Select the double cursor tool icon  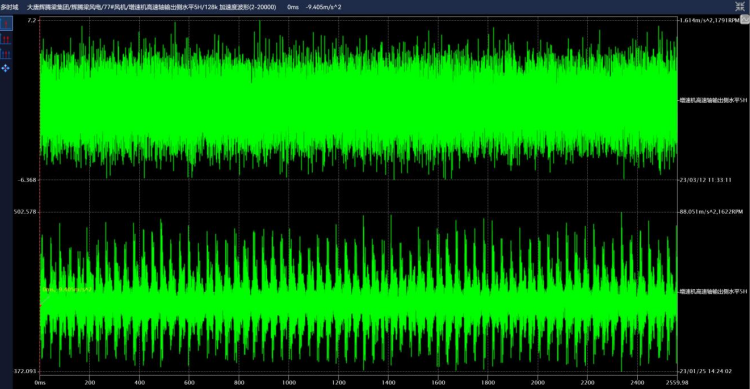tap(6, 39)
